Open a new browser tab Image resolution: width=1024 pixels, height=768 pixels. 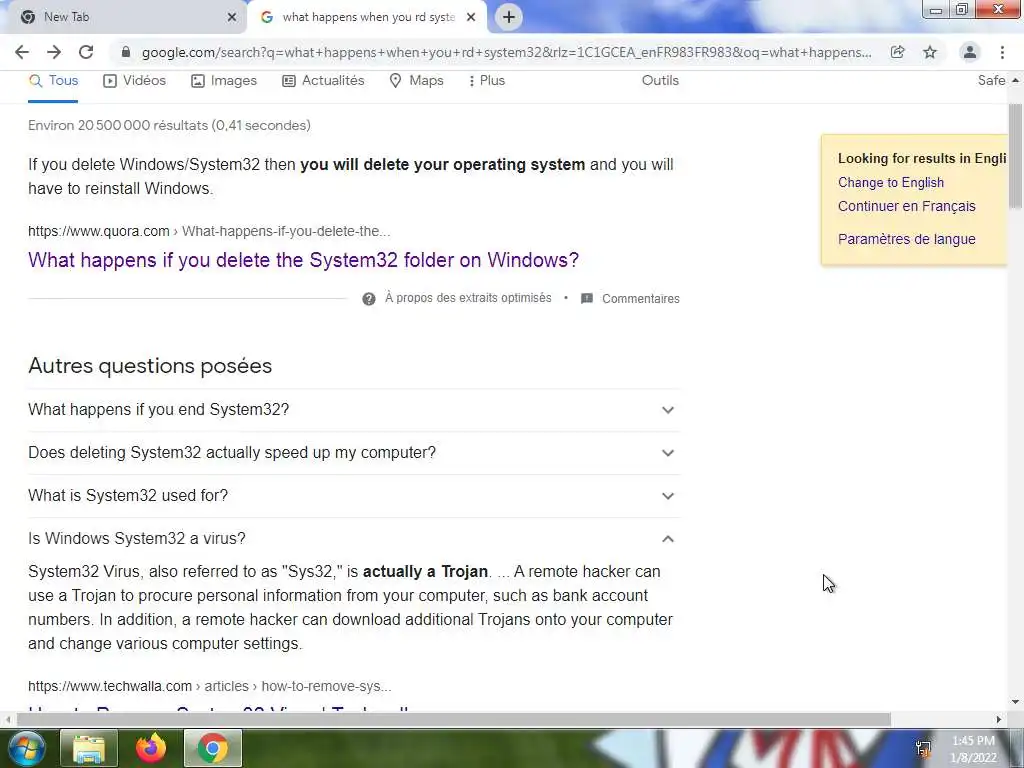[509, 17]
